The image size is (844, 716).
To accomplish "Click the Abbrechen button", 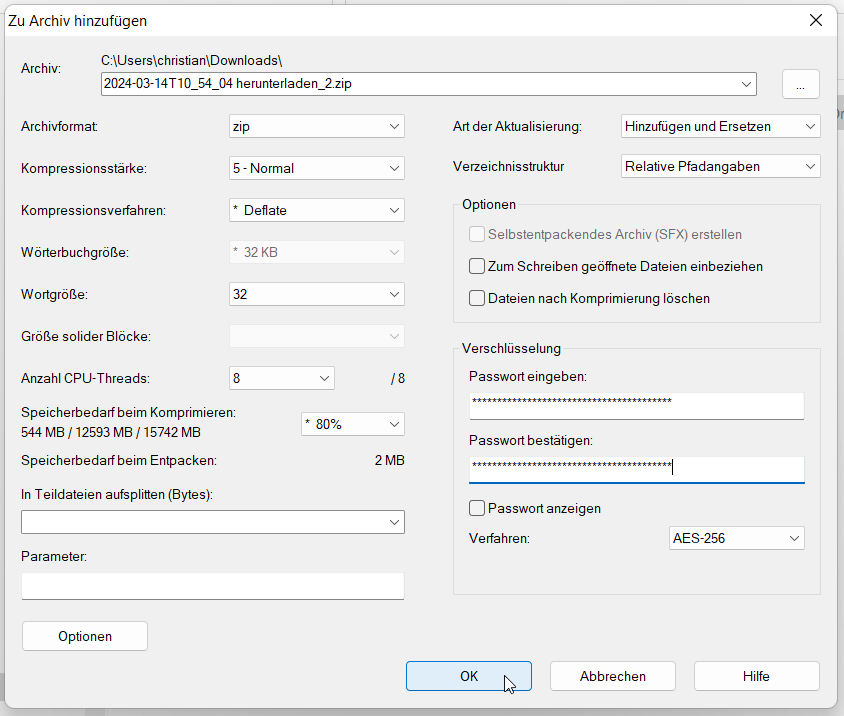I will pyautogui.click(x=613, y=676).
